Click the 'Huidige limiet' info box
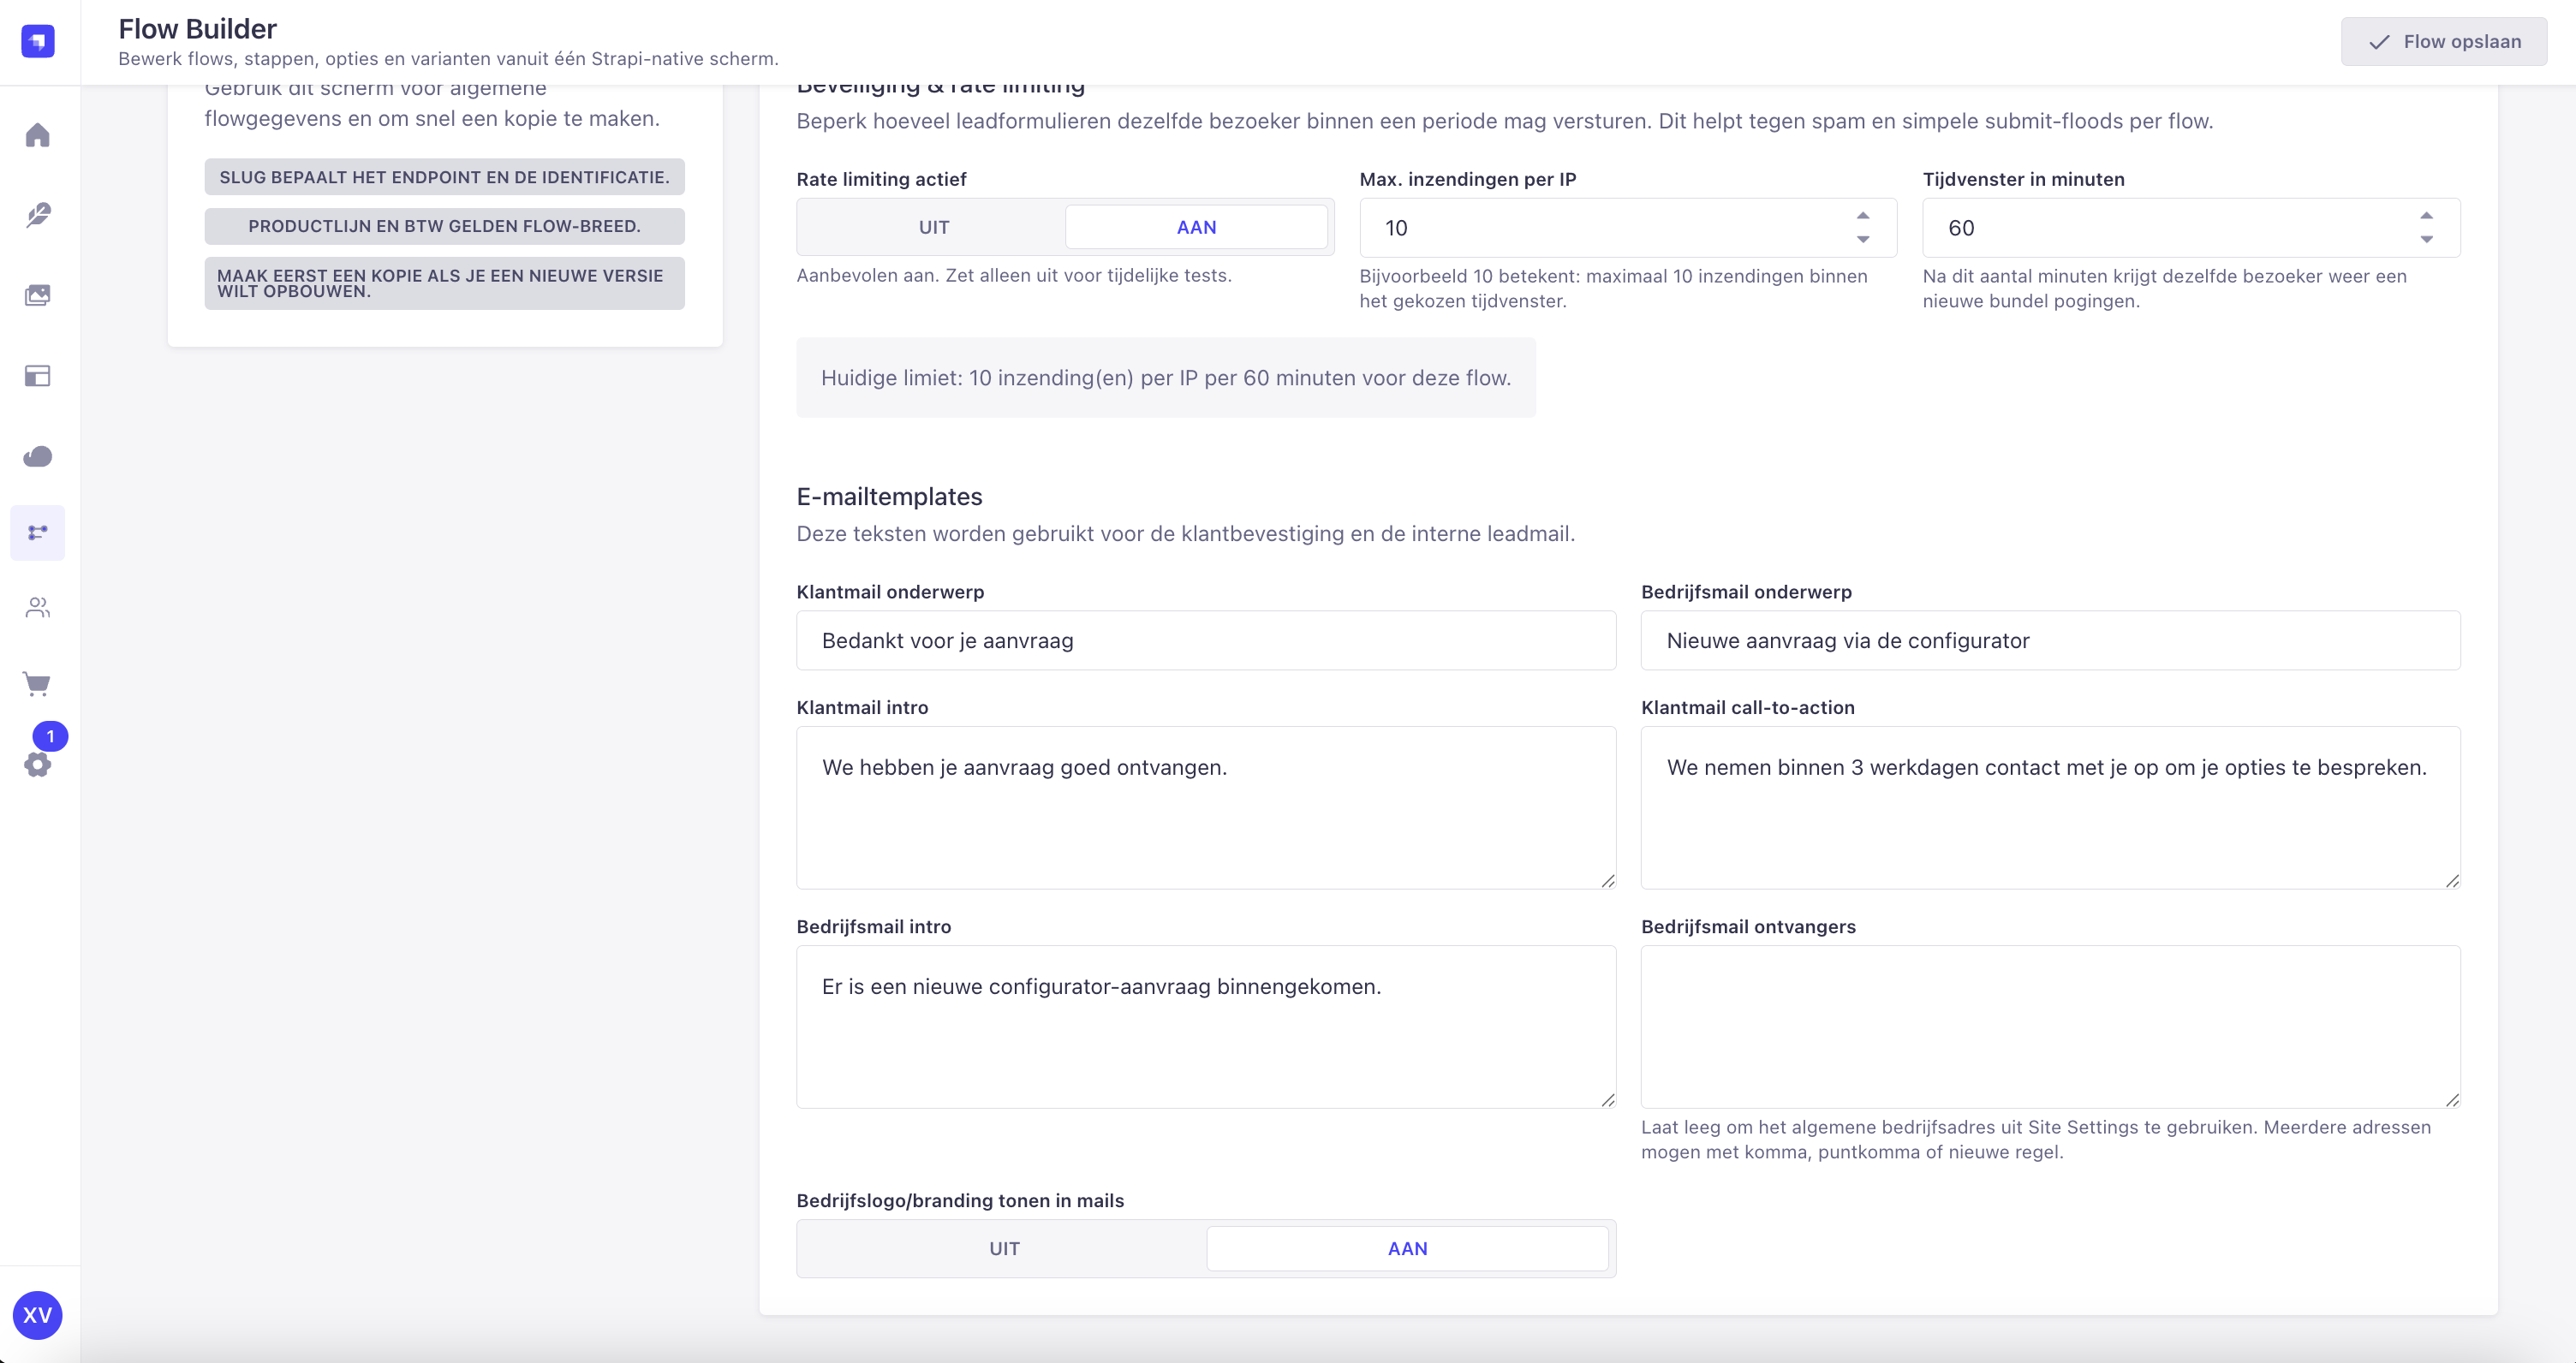 point(1165,377)
